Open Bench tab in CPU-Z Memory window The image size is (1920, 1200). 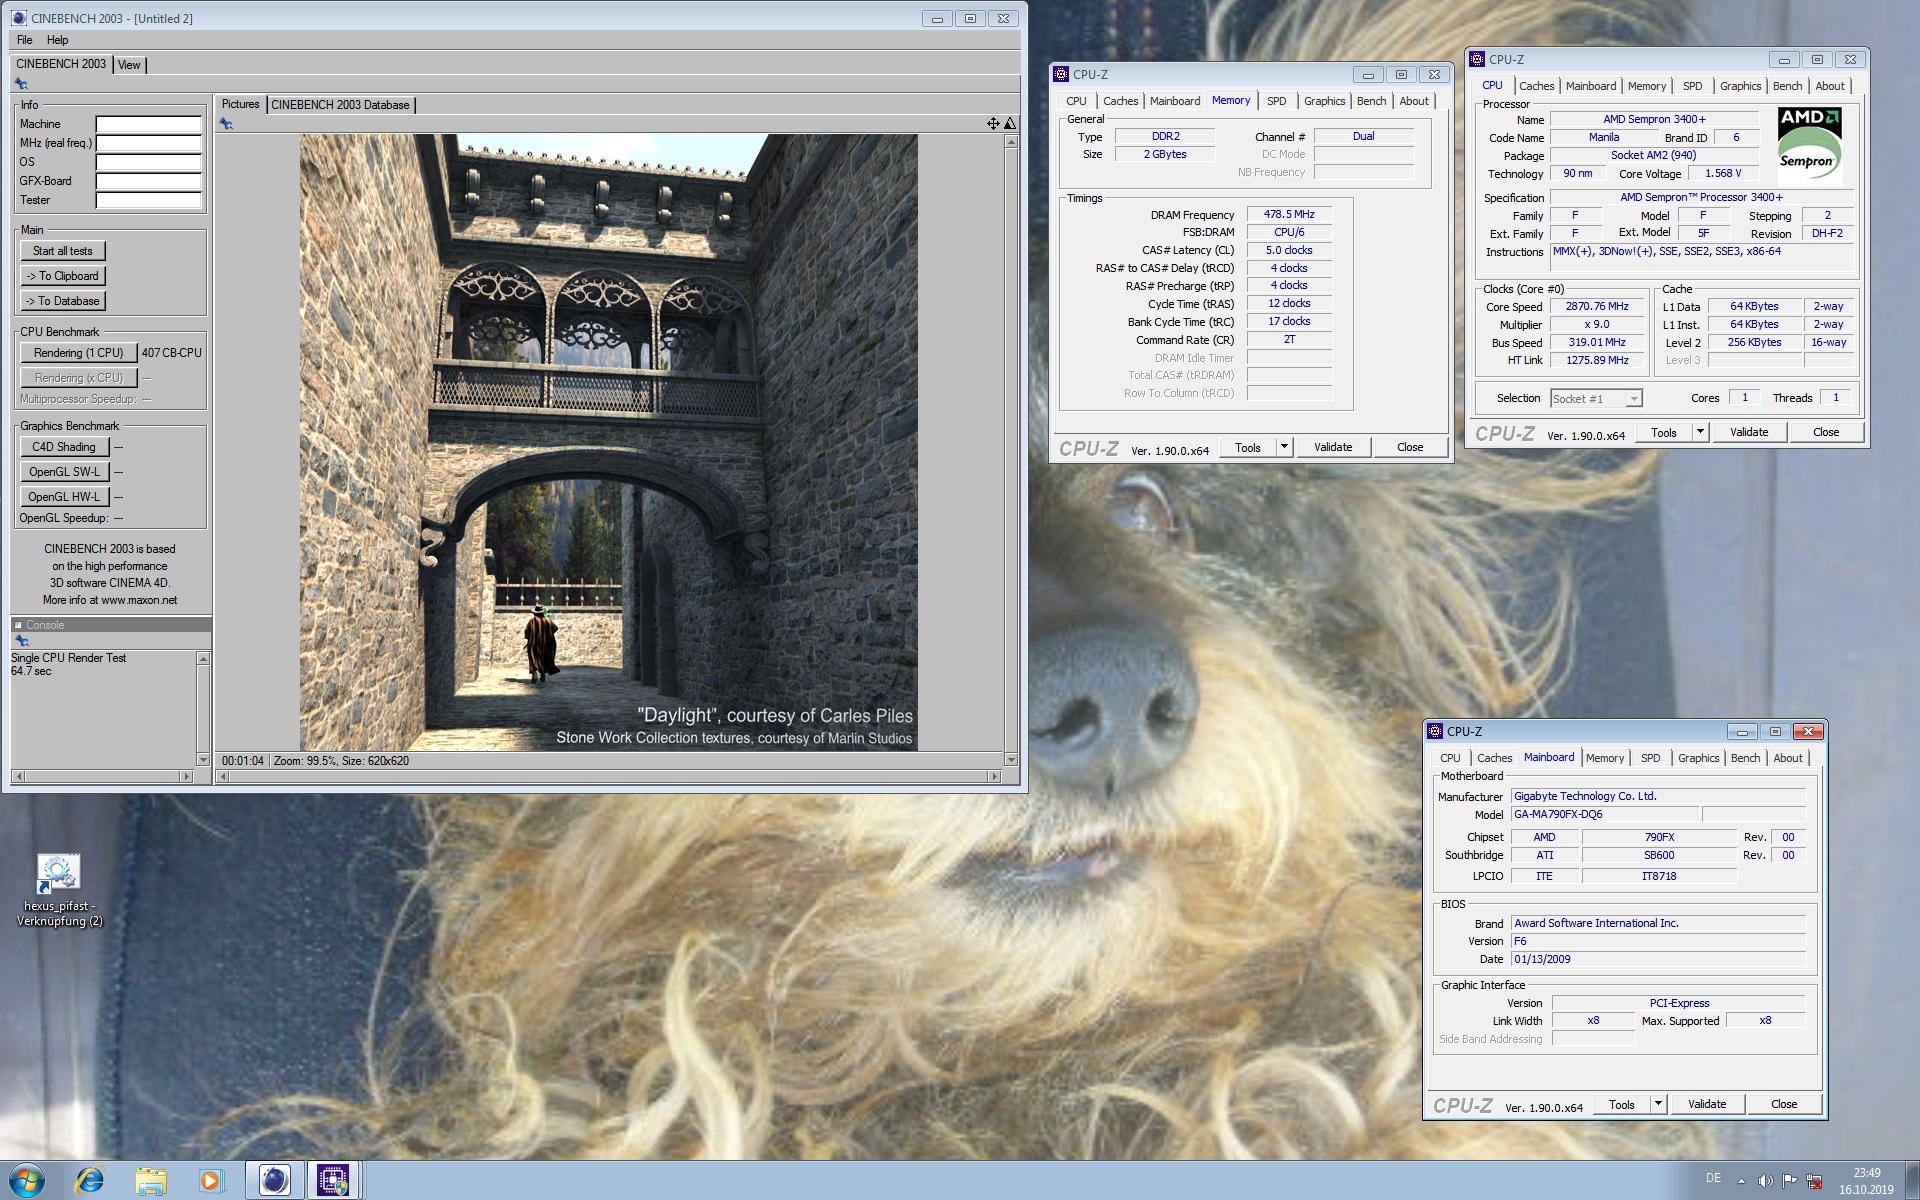coord(1371,101)
